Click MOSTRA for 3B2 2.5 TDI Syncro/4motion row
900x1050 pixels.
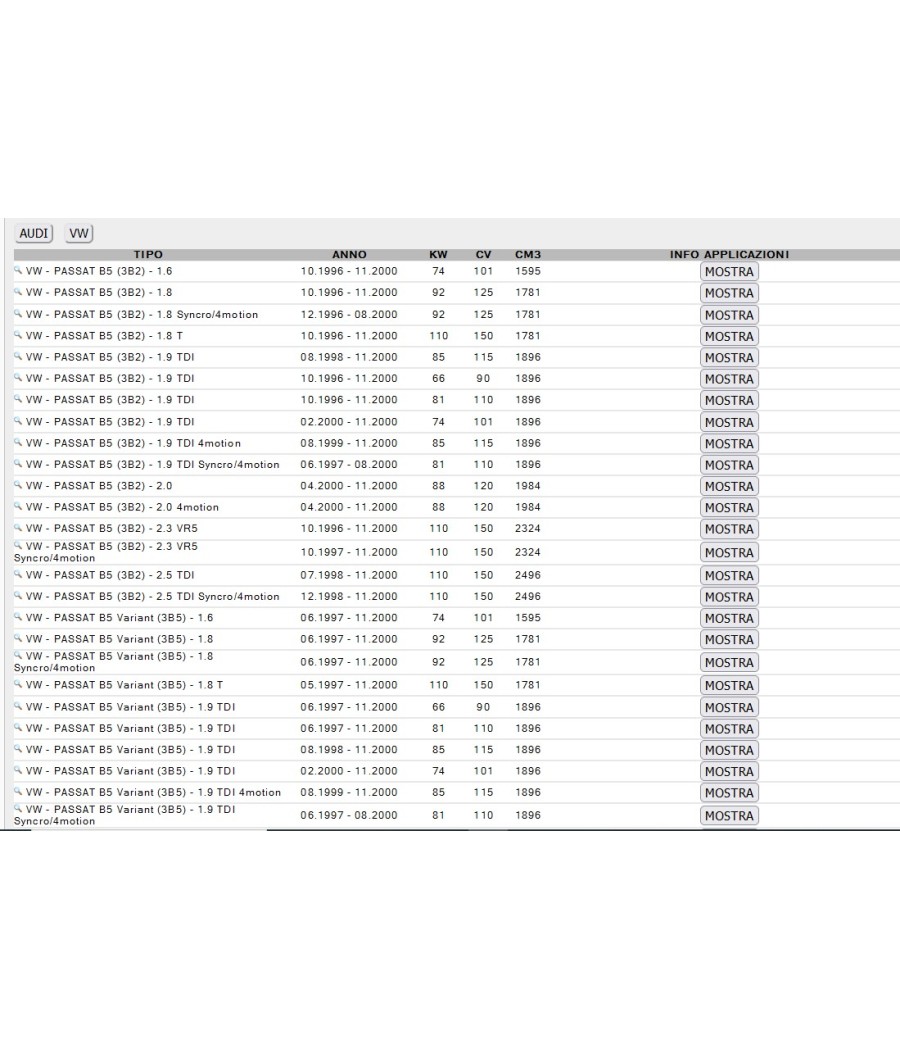729,597
